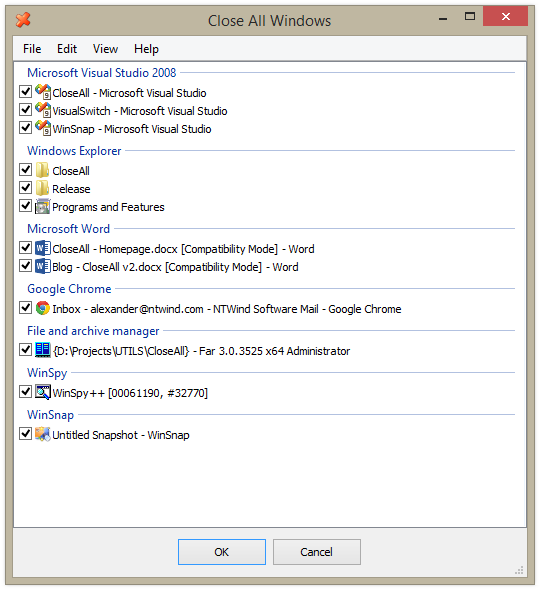Open the View menu

105,49
